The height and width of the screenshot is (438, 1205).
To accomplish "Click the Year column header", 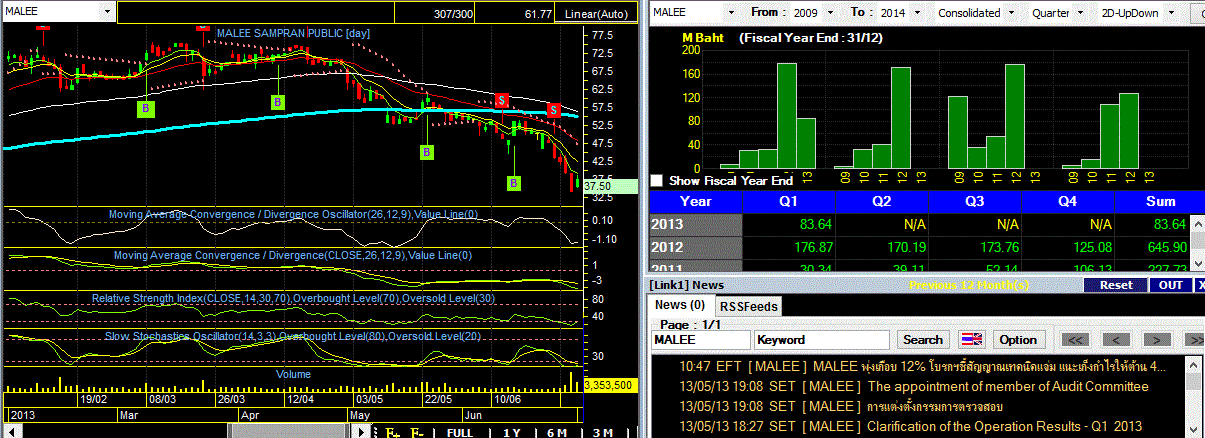I will (696, 200).
